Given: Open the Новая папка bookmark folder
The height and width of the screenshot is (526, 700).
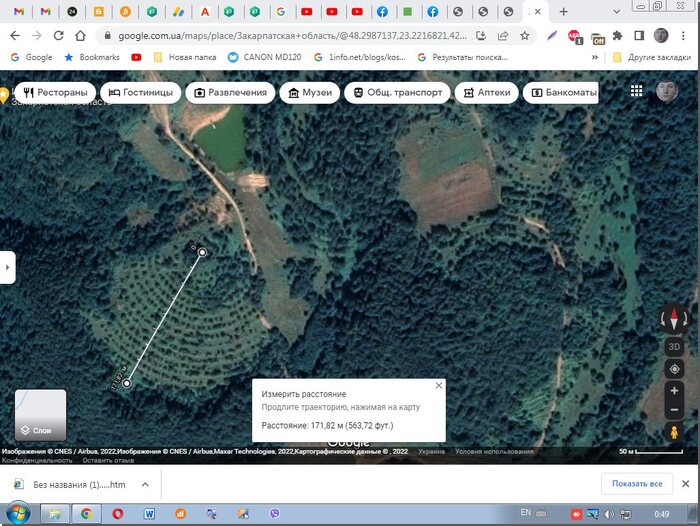Looking at the screenshot, I should [x=186, y=57].
